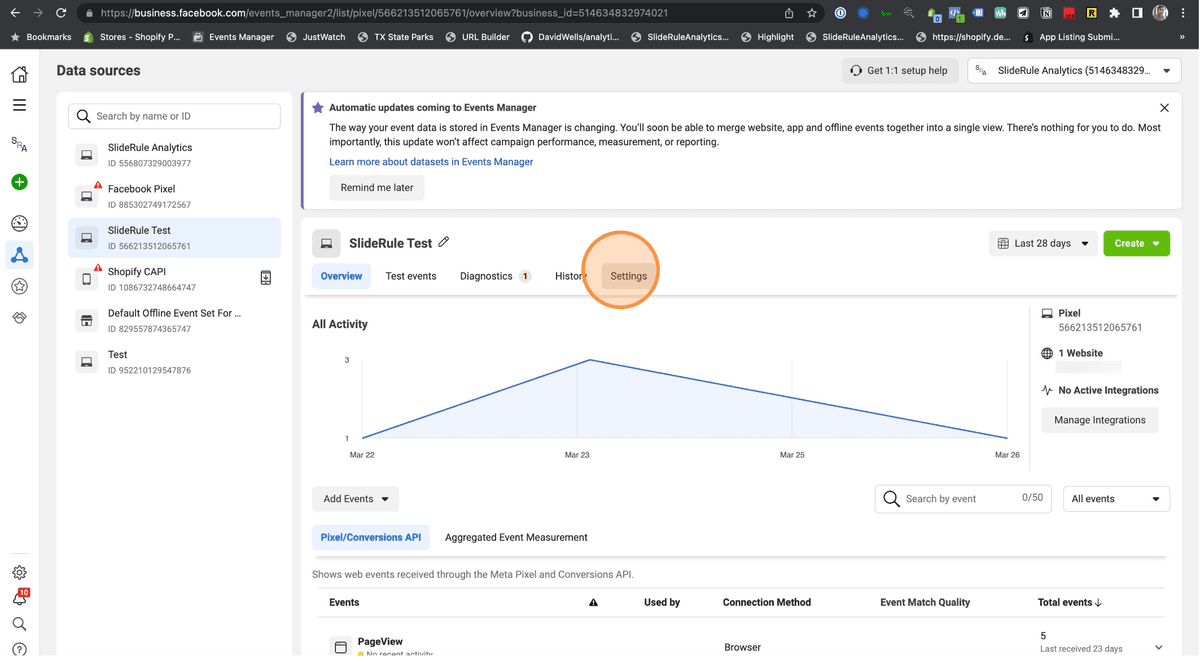The width and height of the screenshot is (1200, 662).
Task: Sort by Total events column header
Action: (x=1070, y=603)
